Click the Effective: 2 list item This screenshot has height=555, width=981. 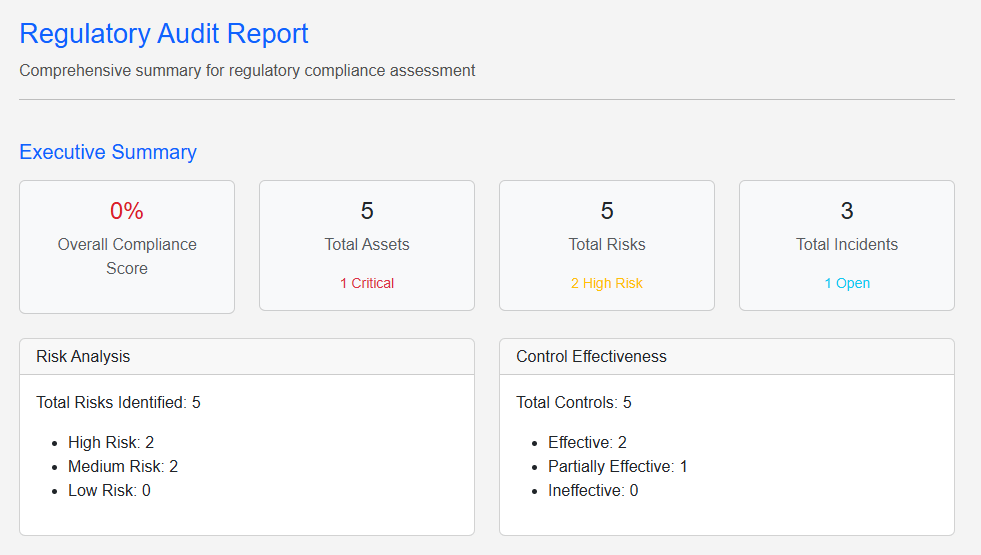[x=587, y=442]
